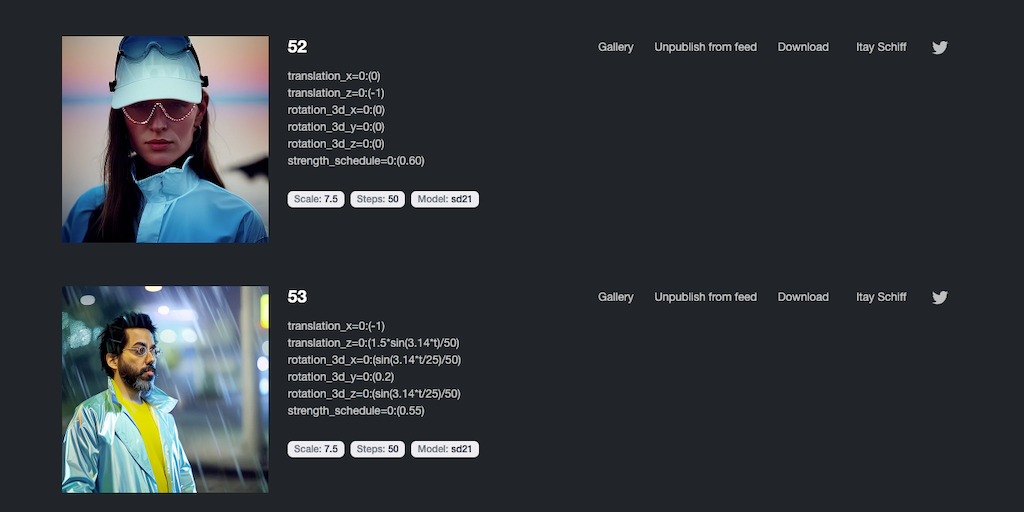Unpublish post 52 from feed

pyautogui.click(x=705, y=47)
